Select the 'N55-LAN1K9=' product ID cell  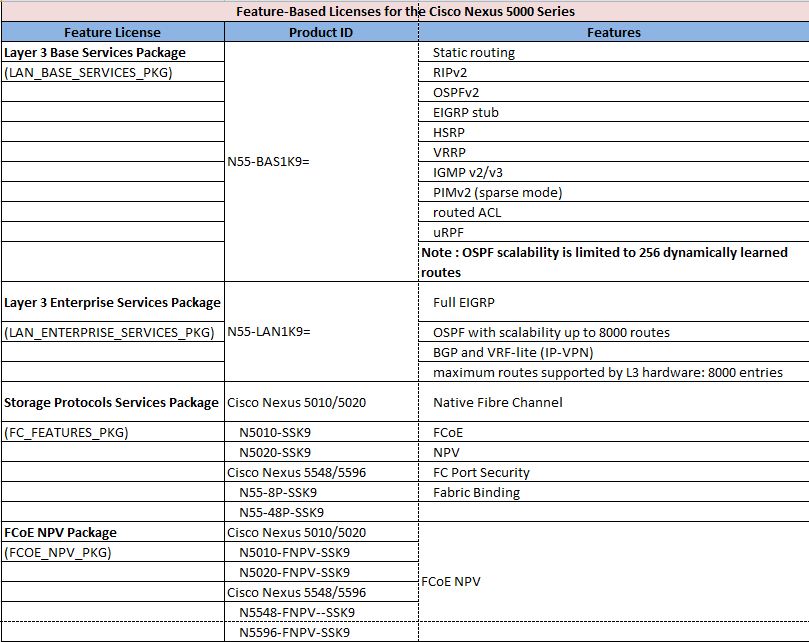321,331
